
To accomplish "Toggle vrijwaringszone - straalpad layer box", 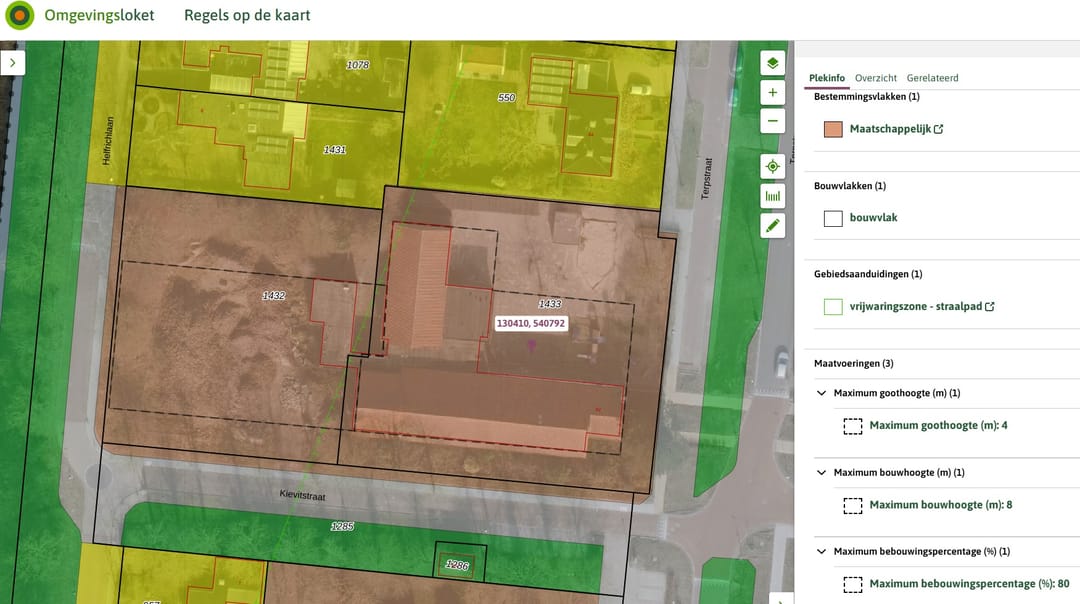I will coord(833,307).
